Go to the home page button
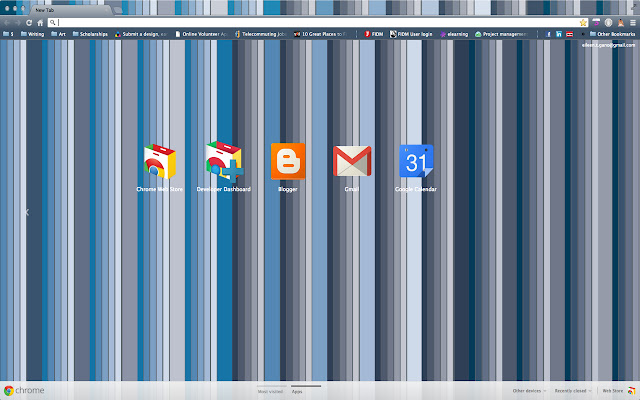The width and height of the screenshot is (640, 400). click(x=40, y=23)
